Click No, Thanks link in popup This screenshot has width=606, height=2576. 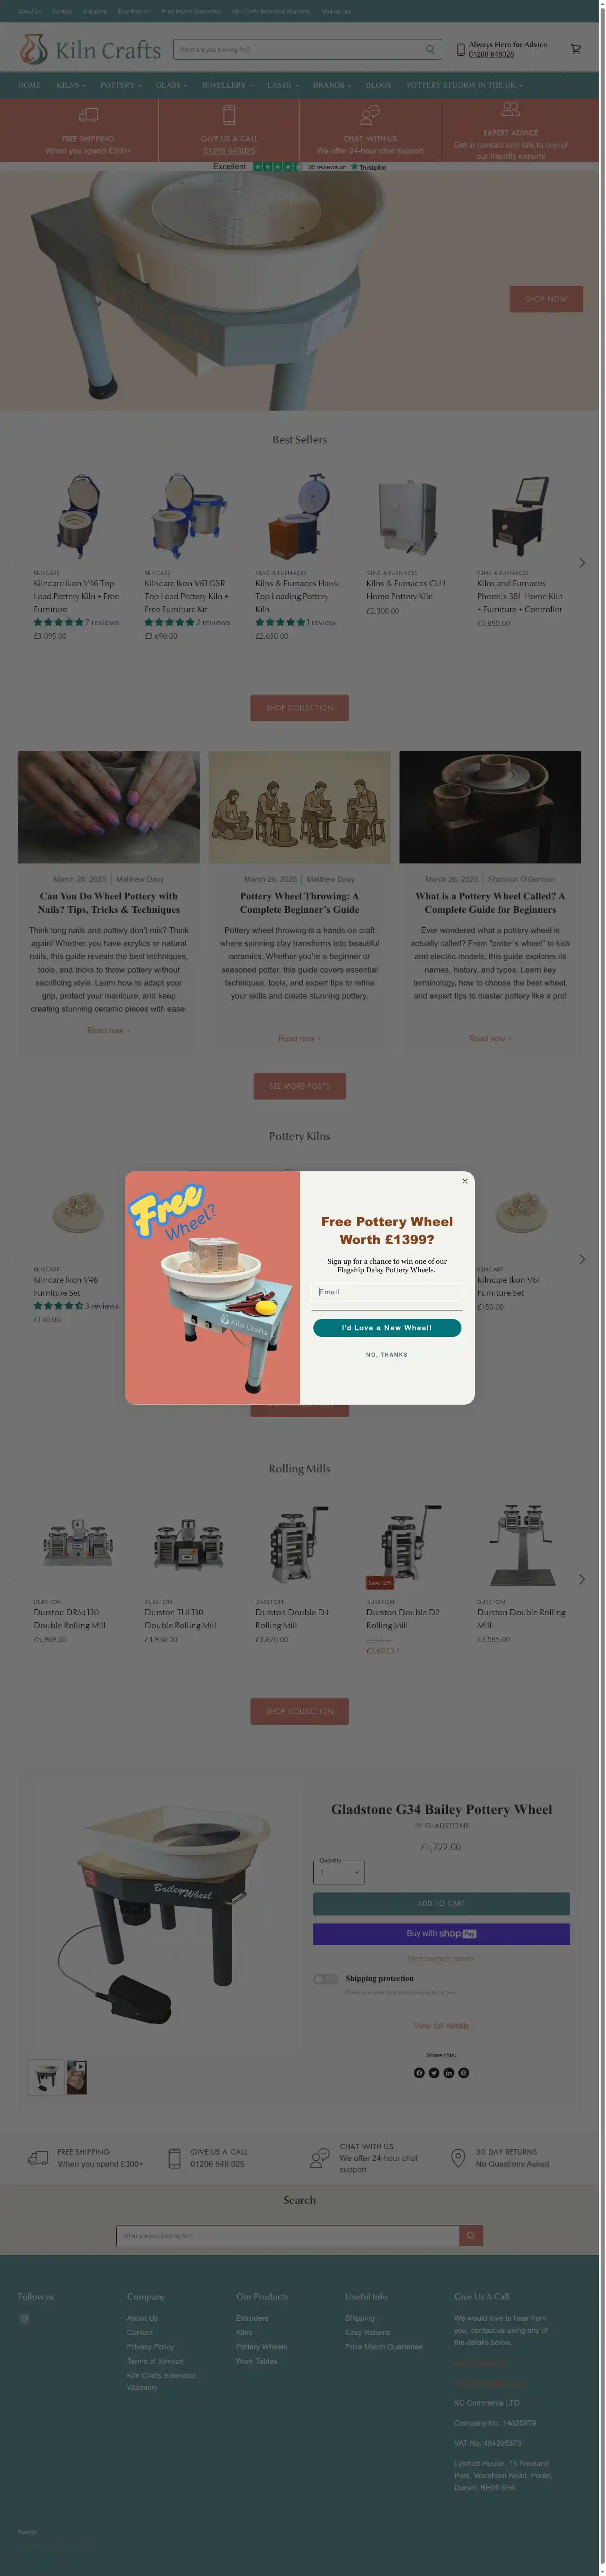(387, 1355)
